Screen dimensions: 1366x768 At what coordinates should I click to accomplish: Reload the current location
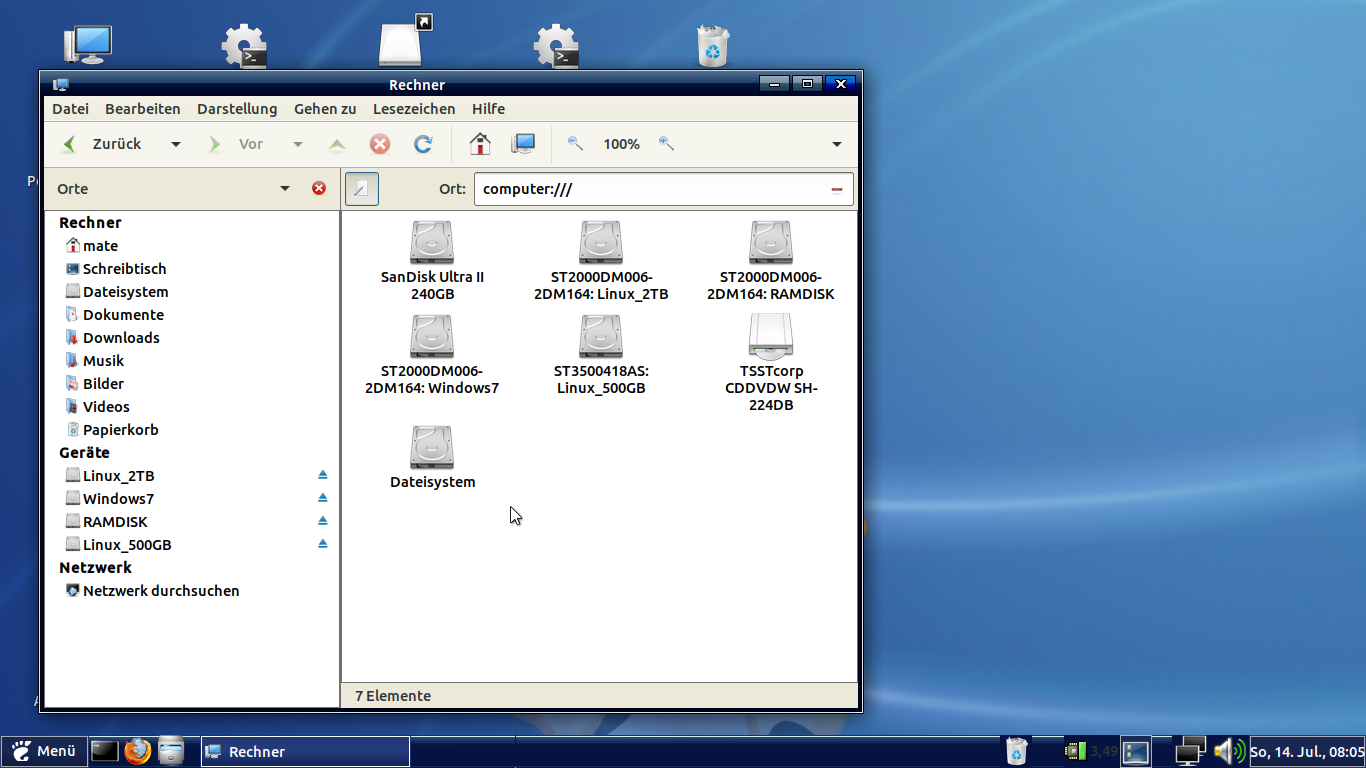click(x=423, y=144)
